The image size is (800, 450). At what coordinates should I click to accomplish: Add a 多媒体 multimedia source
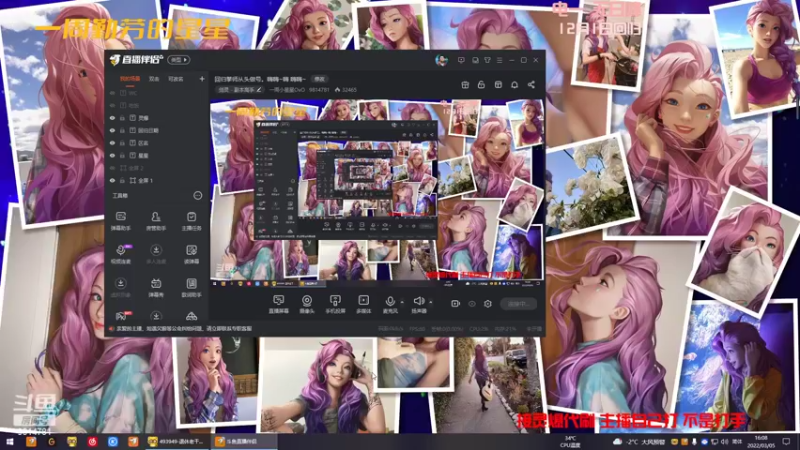(363, 304)
